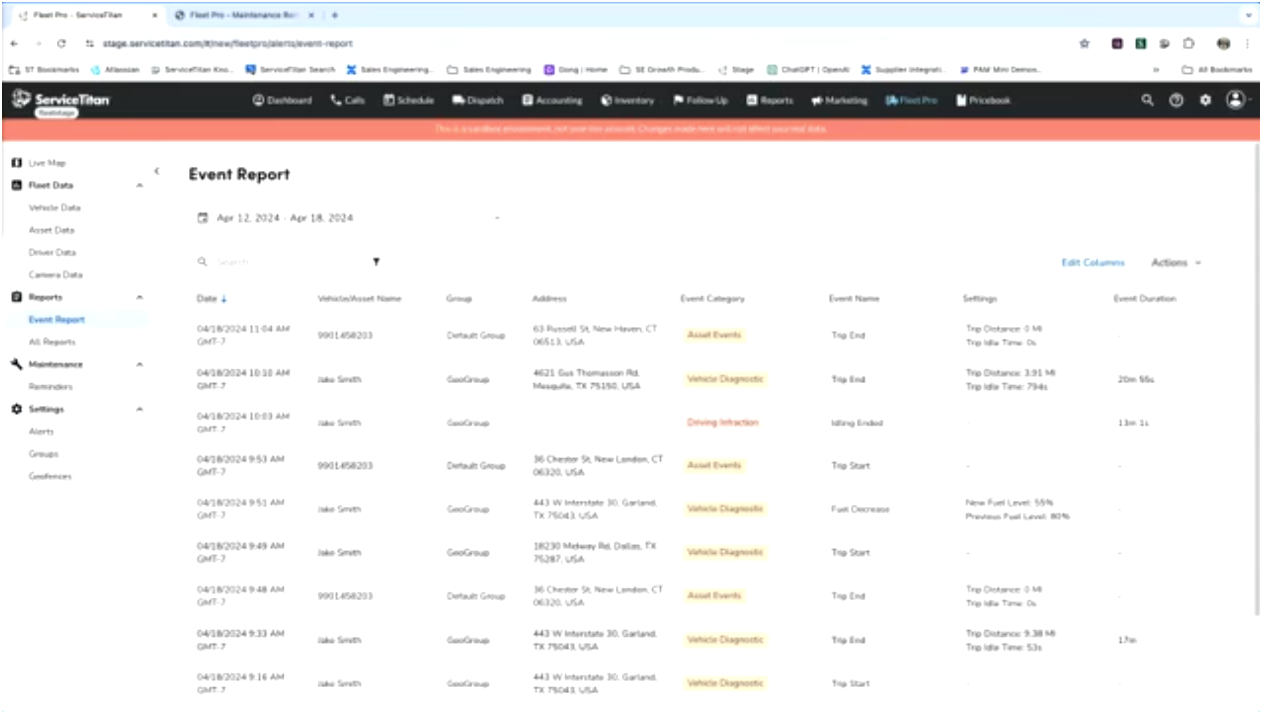Click the Edit Columns link

(x=1095, y=262)
